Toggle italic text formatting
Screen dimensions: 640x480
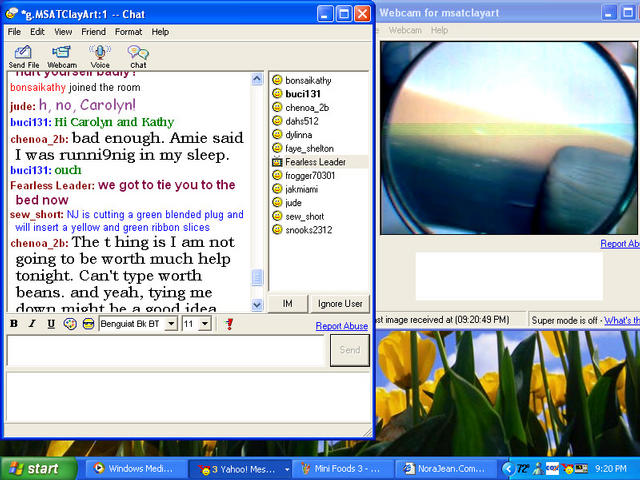[32, 324]
